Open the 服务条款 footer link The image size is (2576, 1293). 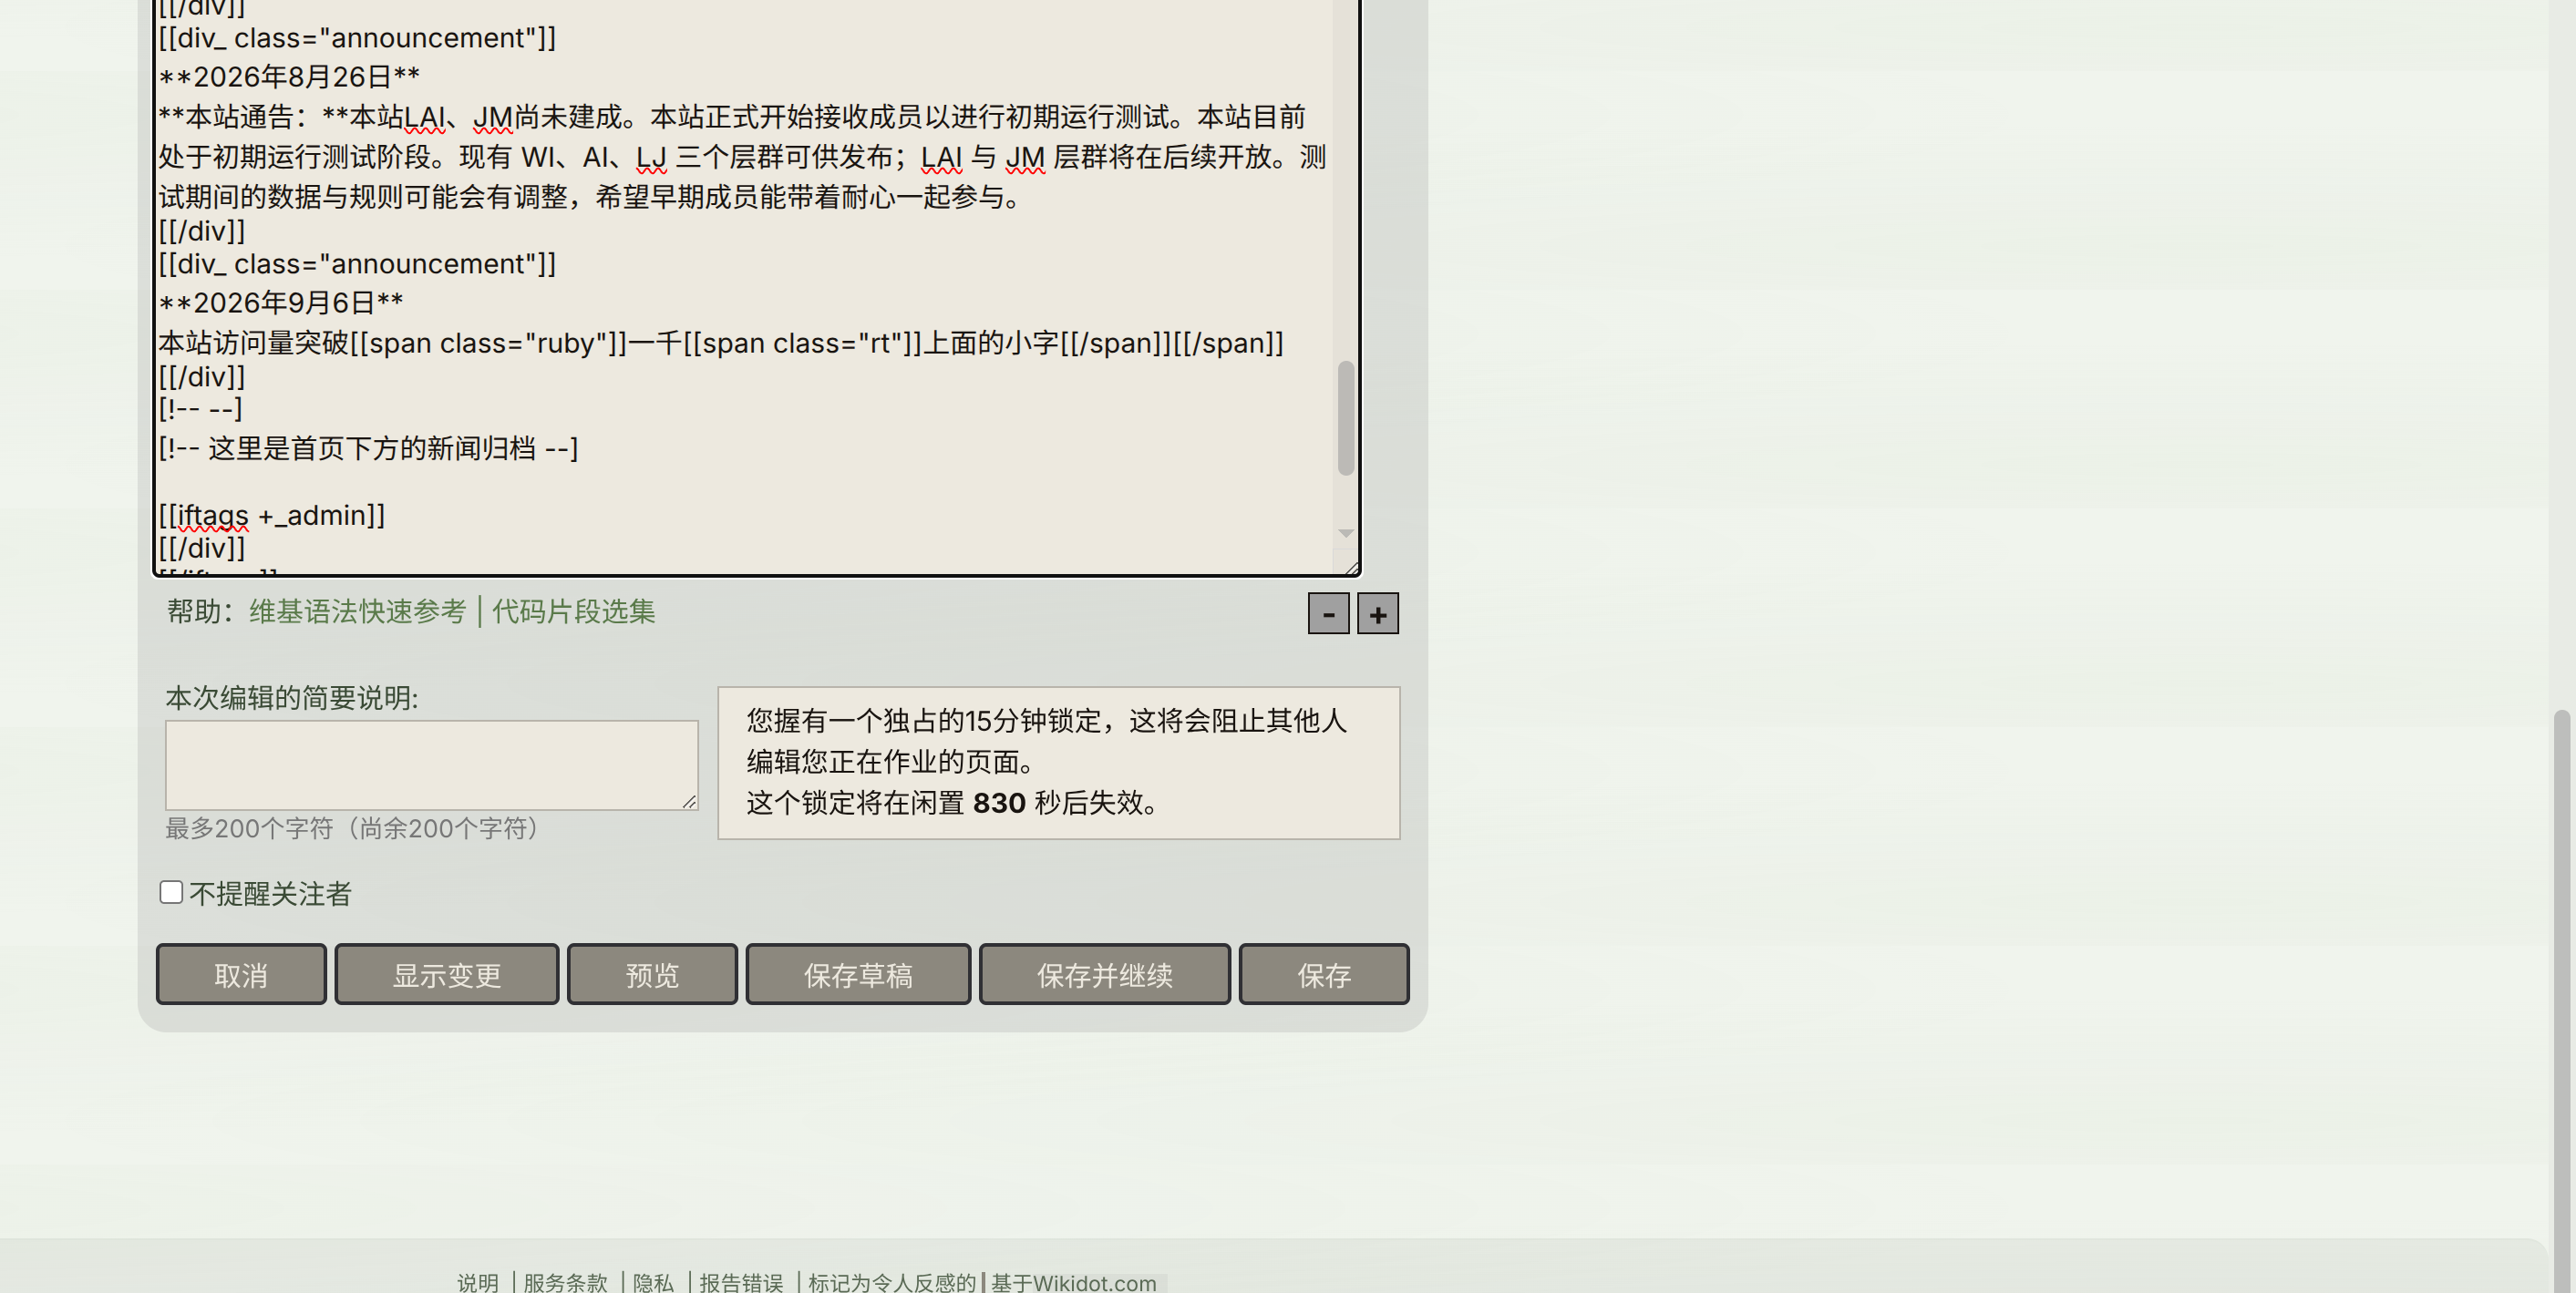pyautogui.click(x=565, y=1282)
